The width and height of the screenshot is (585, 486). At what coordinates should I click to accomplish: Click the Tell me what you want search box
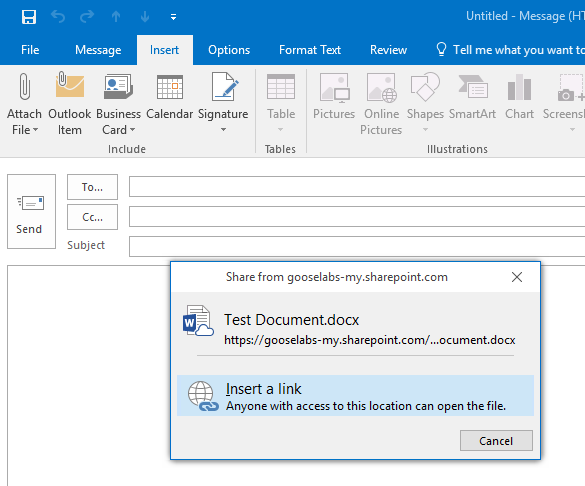(x=509, y=50)
